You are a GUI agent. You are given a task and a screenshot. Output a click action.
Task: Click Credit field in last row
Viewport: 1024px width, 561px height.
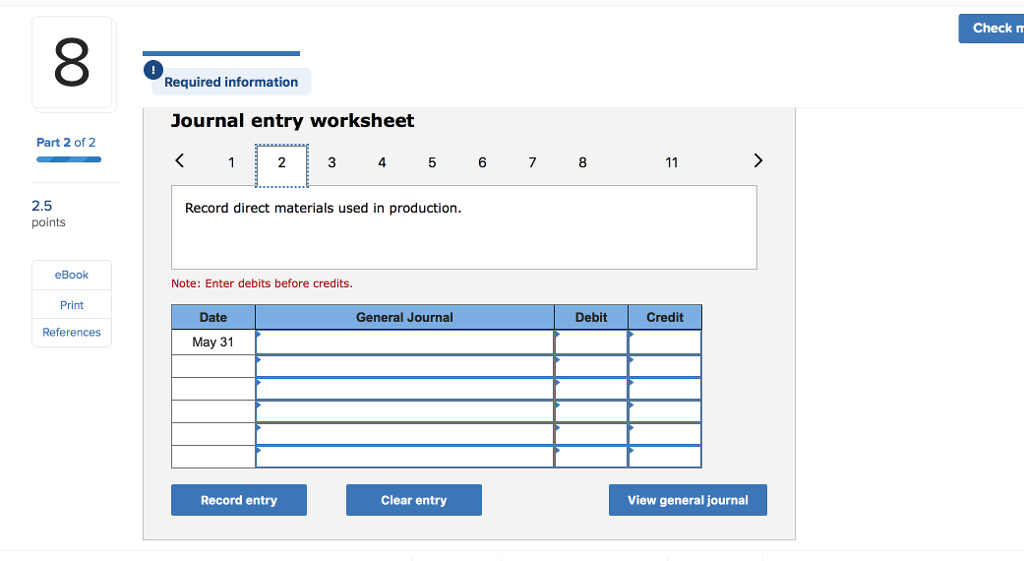tap(665, 457)
